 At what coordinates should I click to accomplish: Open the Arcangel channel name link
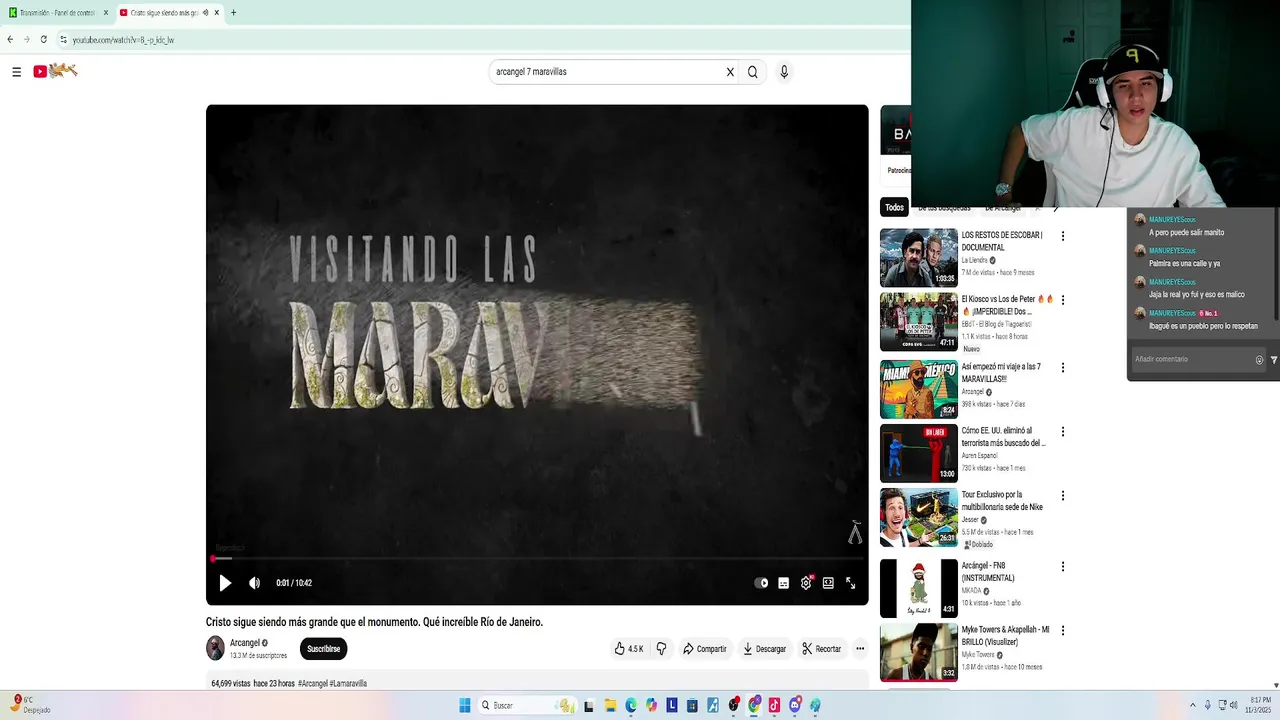click(245, 643)
